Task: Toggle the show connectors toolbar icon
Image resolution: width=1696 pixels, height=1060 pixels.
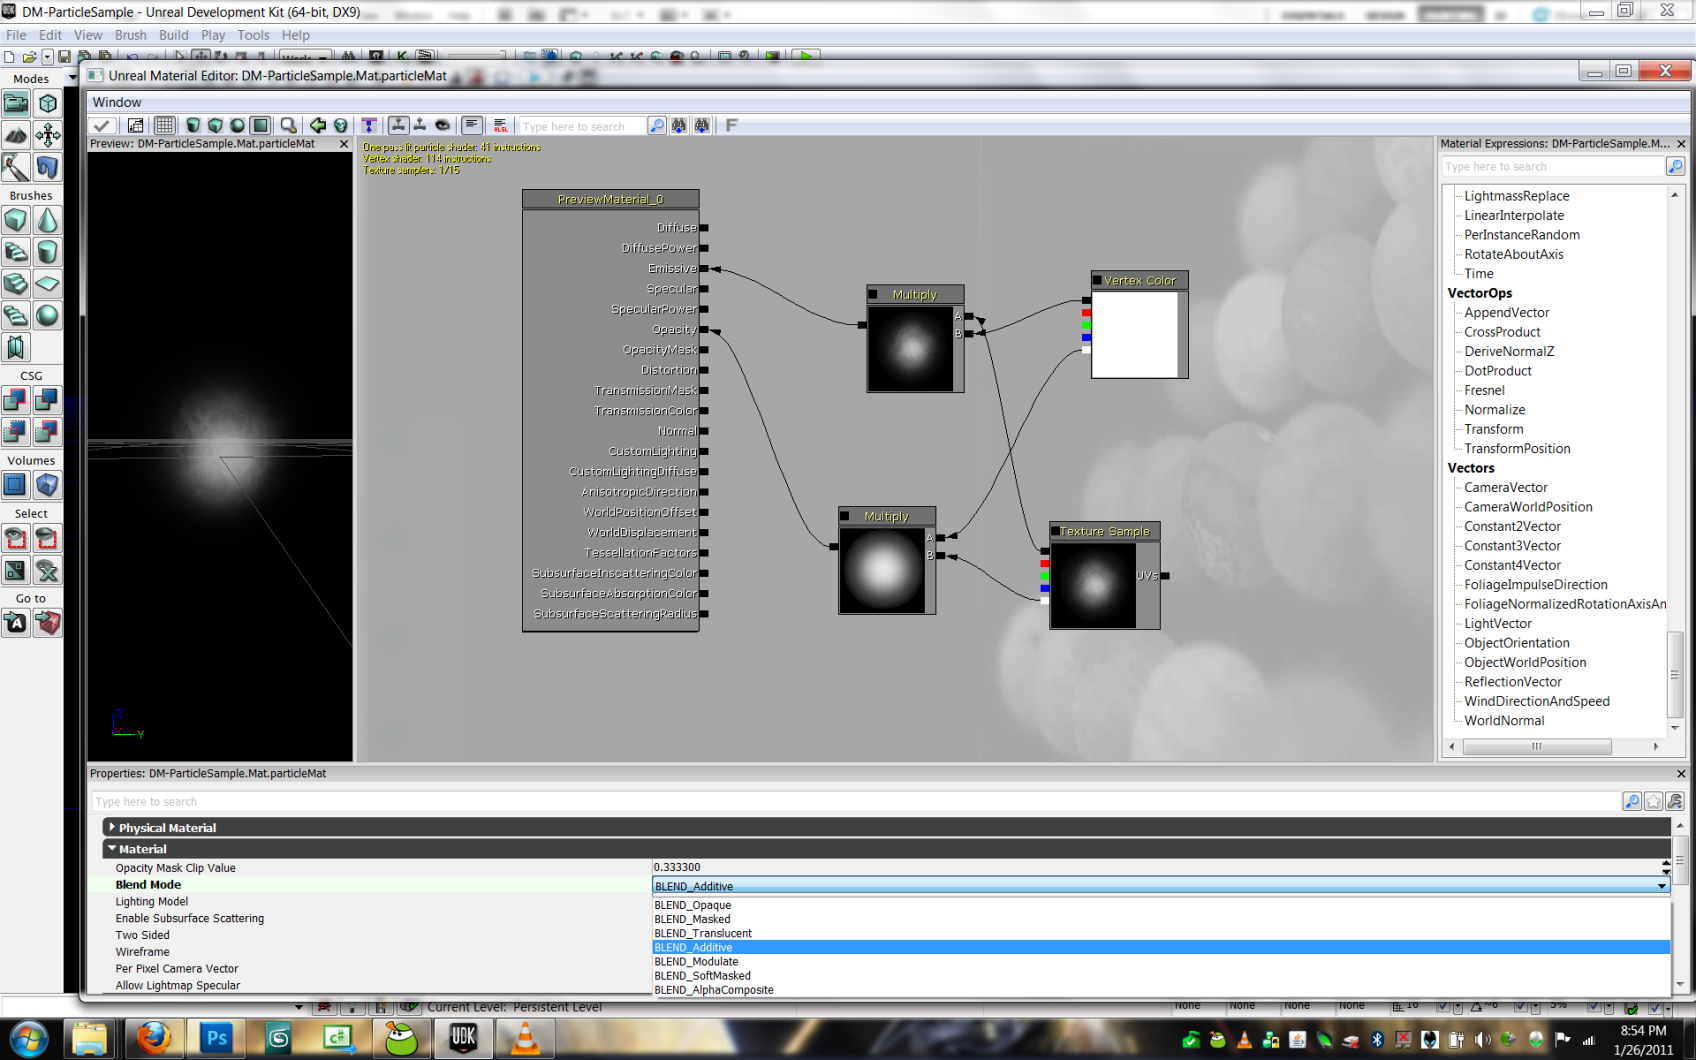Action: (398, 125)
